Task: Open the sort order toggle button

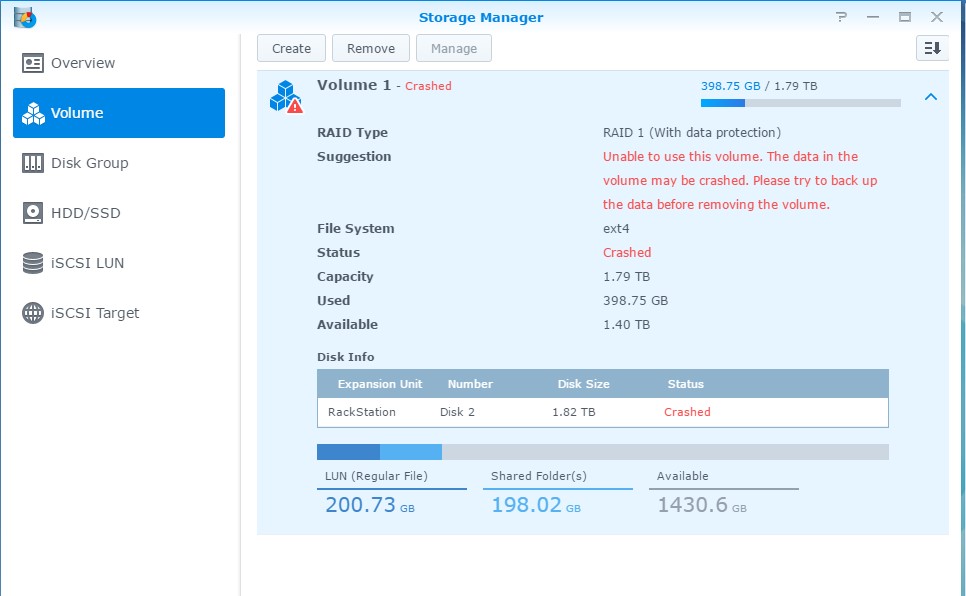Action: pos(932,48)
